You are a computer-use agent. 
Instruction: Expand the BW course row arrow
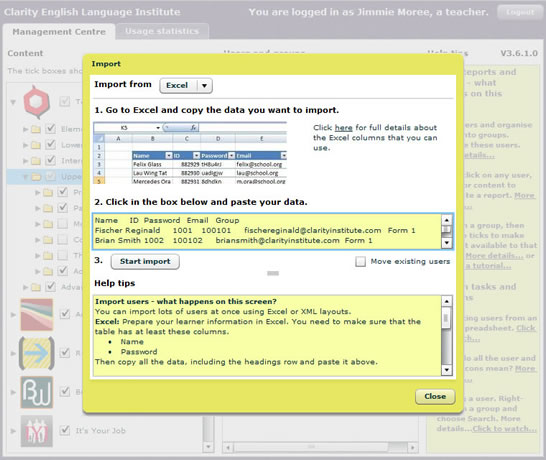(13, 392)
